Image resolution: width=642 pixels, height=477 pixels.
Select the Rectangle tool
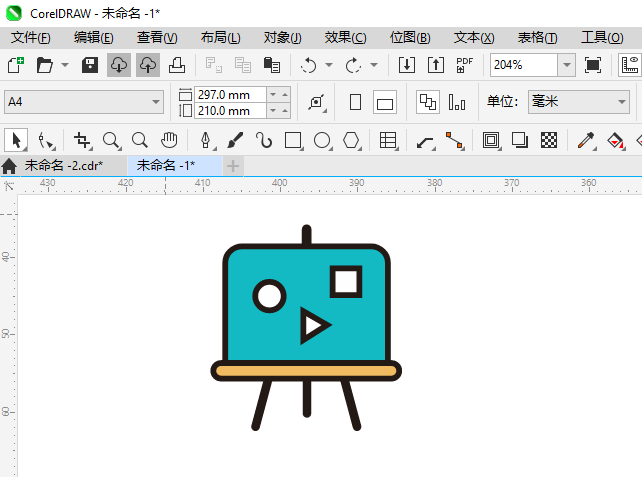pyautogui.click(x=293, y=140)
